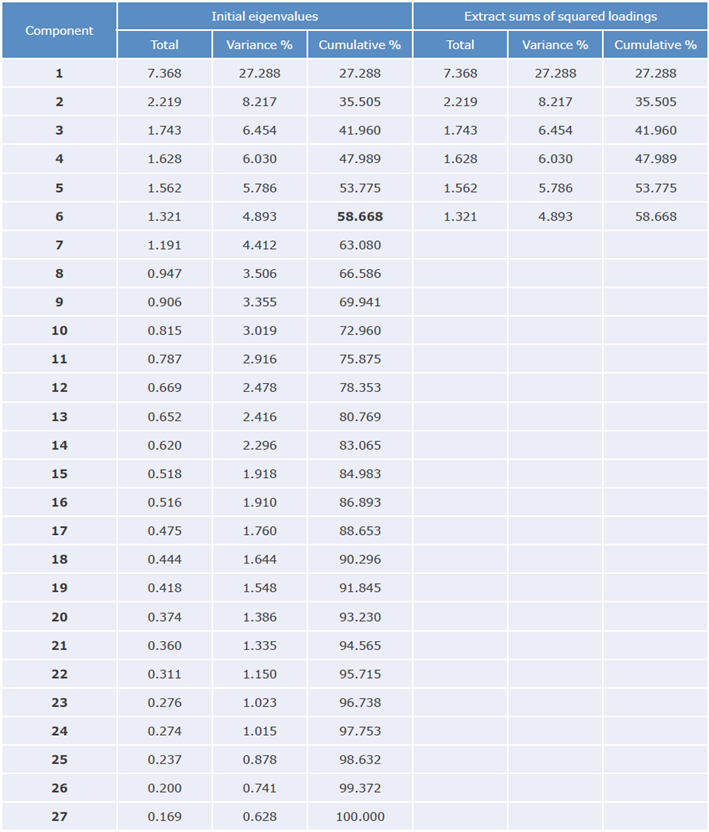Image resolution: width=709 pixels, height=832 pixels.
Task: Select the component 20 row label
Action: coord(59,617)
